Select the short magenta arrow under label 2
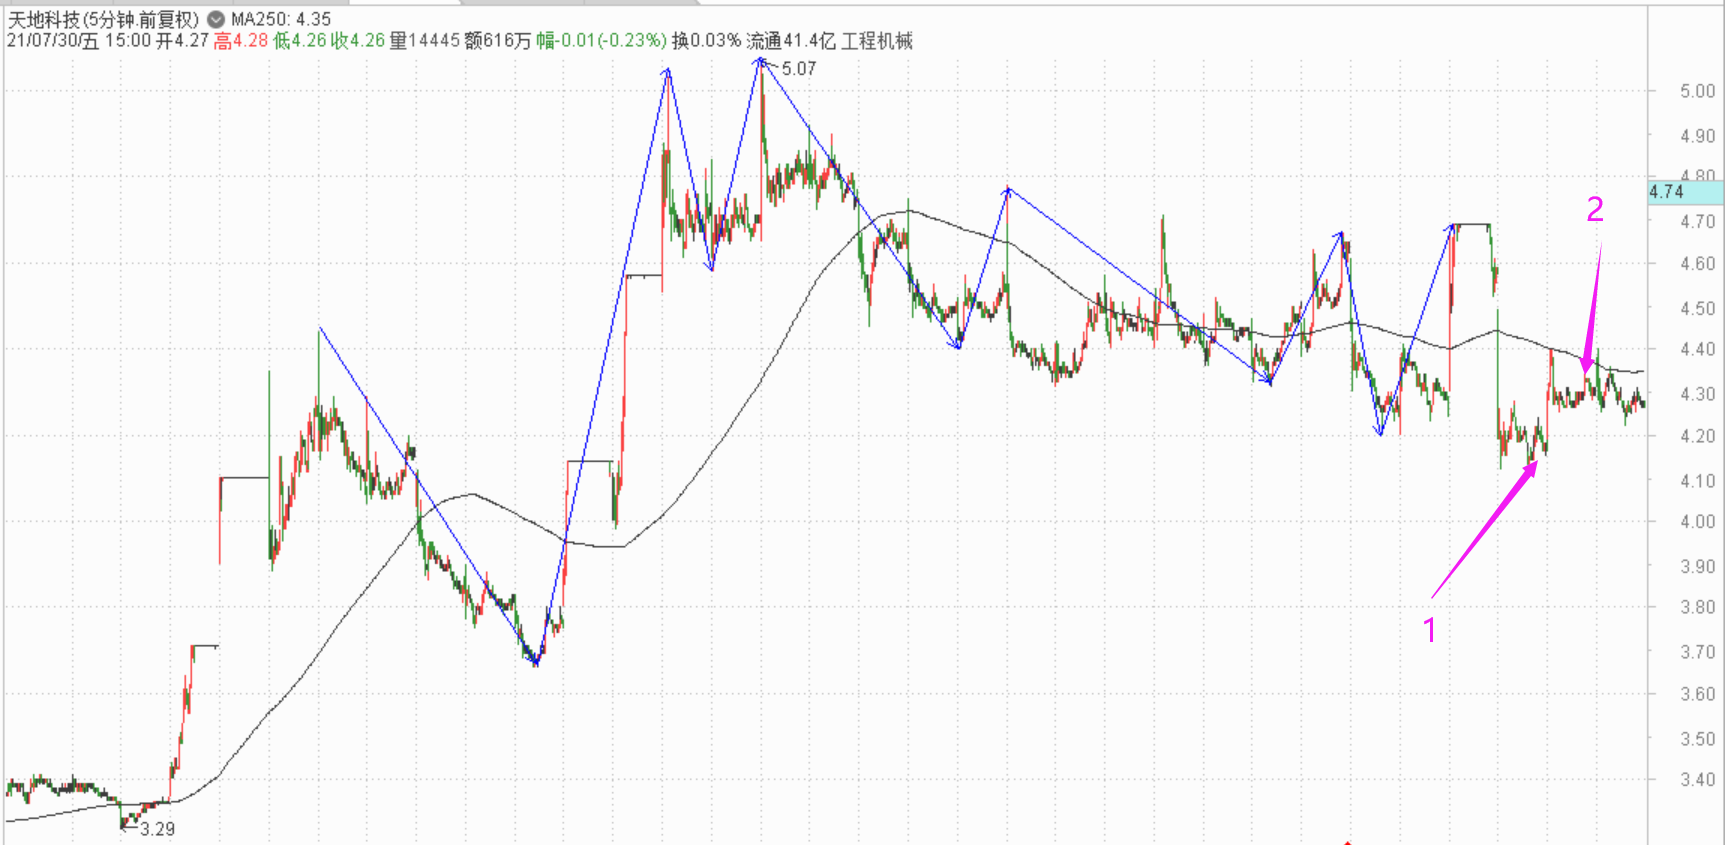Image resolution: width=1725 pixels, height=845 pixels. tap(1592, 310)
